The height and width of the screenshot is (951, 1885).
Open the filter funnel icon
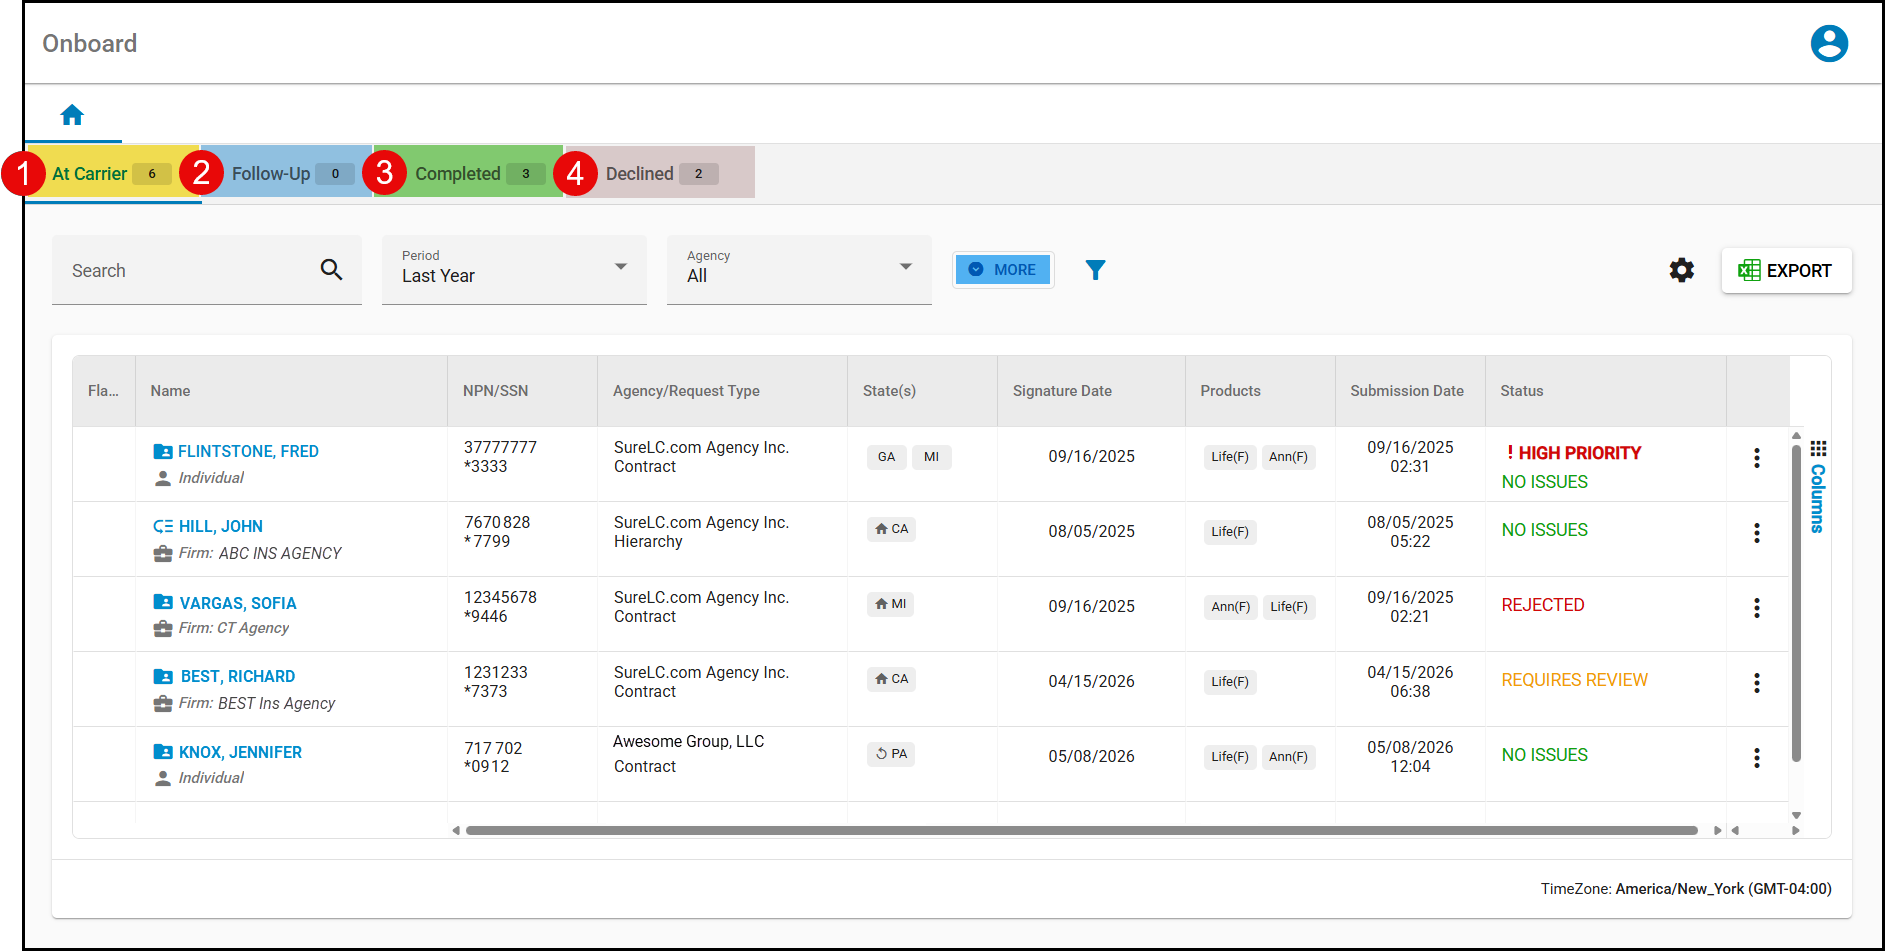pyautogui.click(x=1095, y=270)
